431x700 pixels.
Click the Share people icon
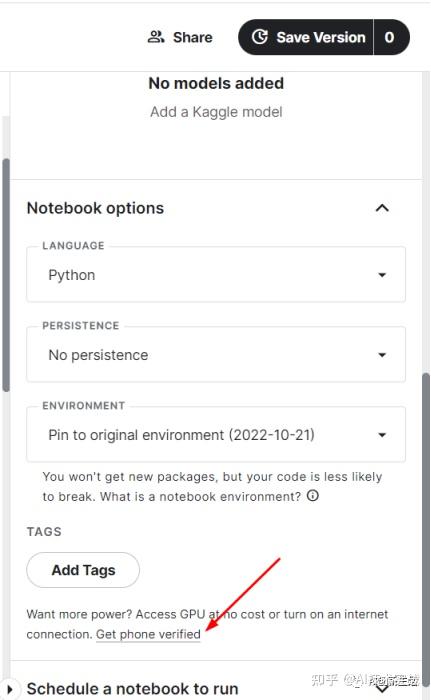(x=156, y=37)
